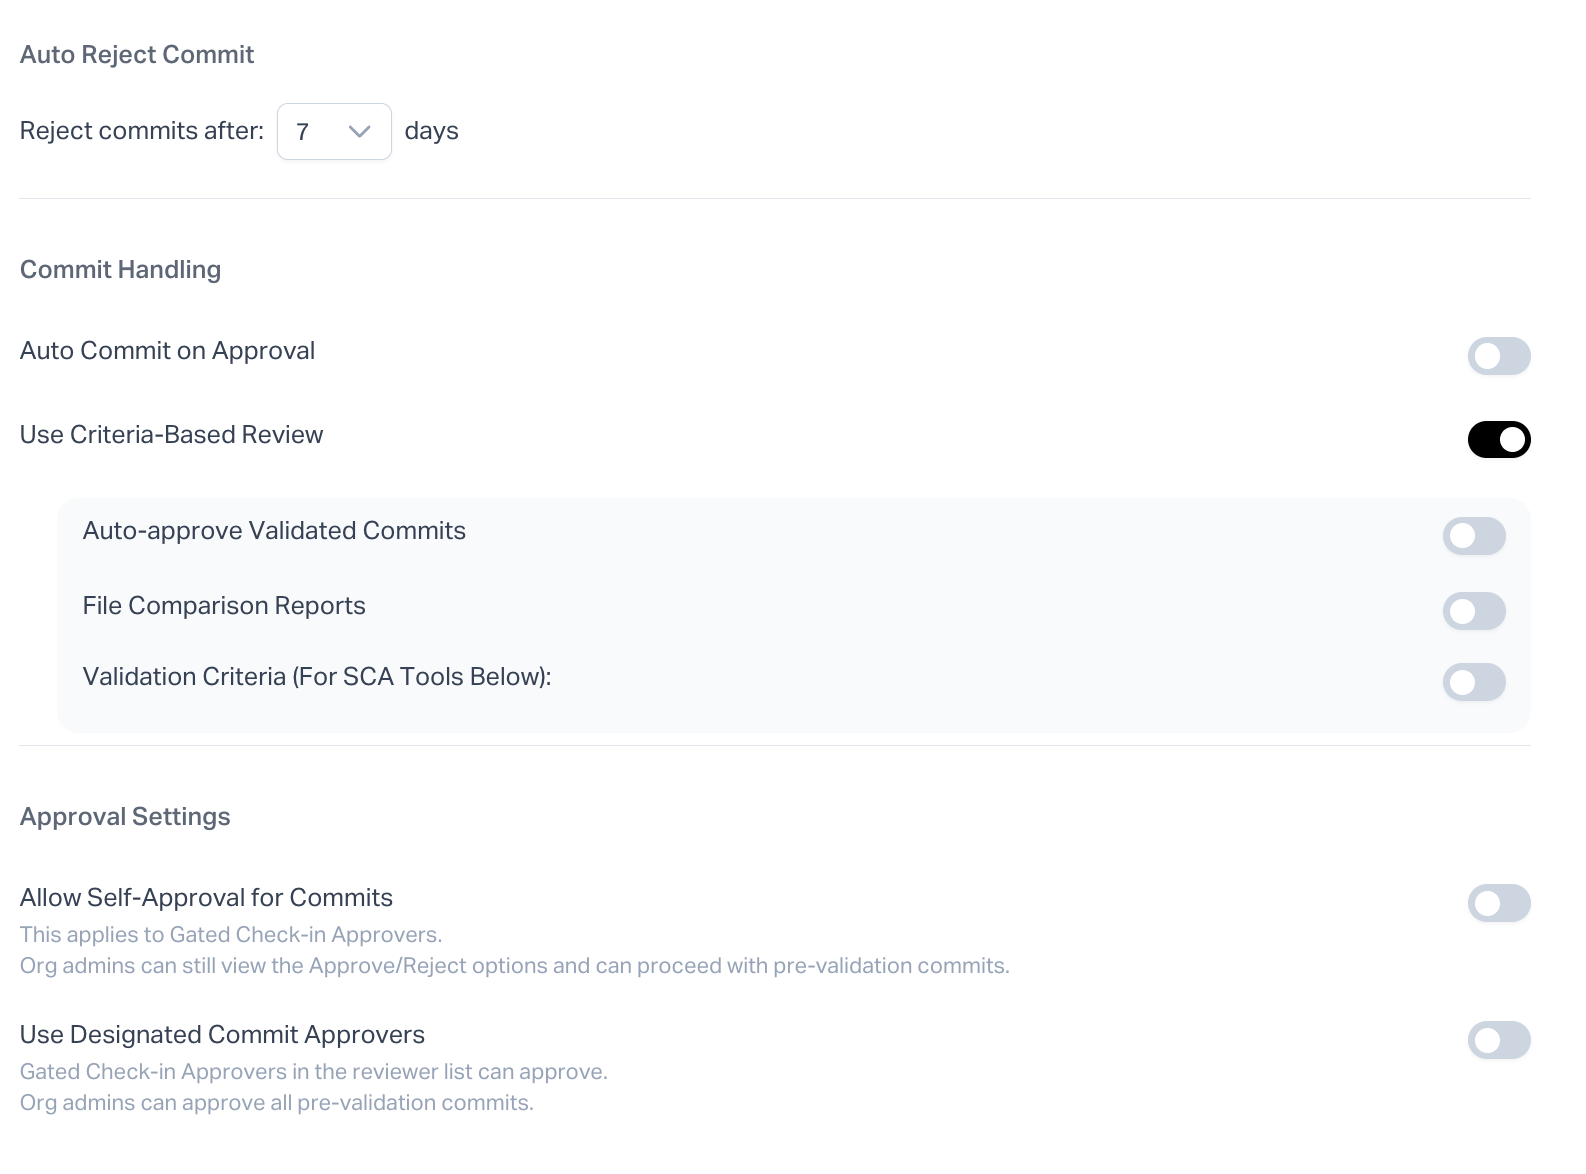1586x1174 pixels.
Task: Click the Allow Self-Approval for Commits label
Action: point(206,898)
